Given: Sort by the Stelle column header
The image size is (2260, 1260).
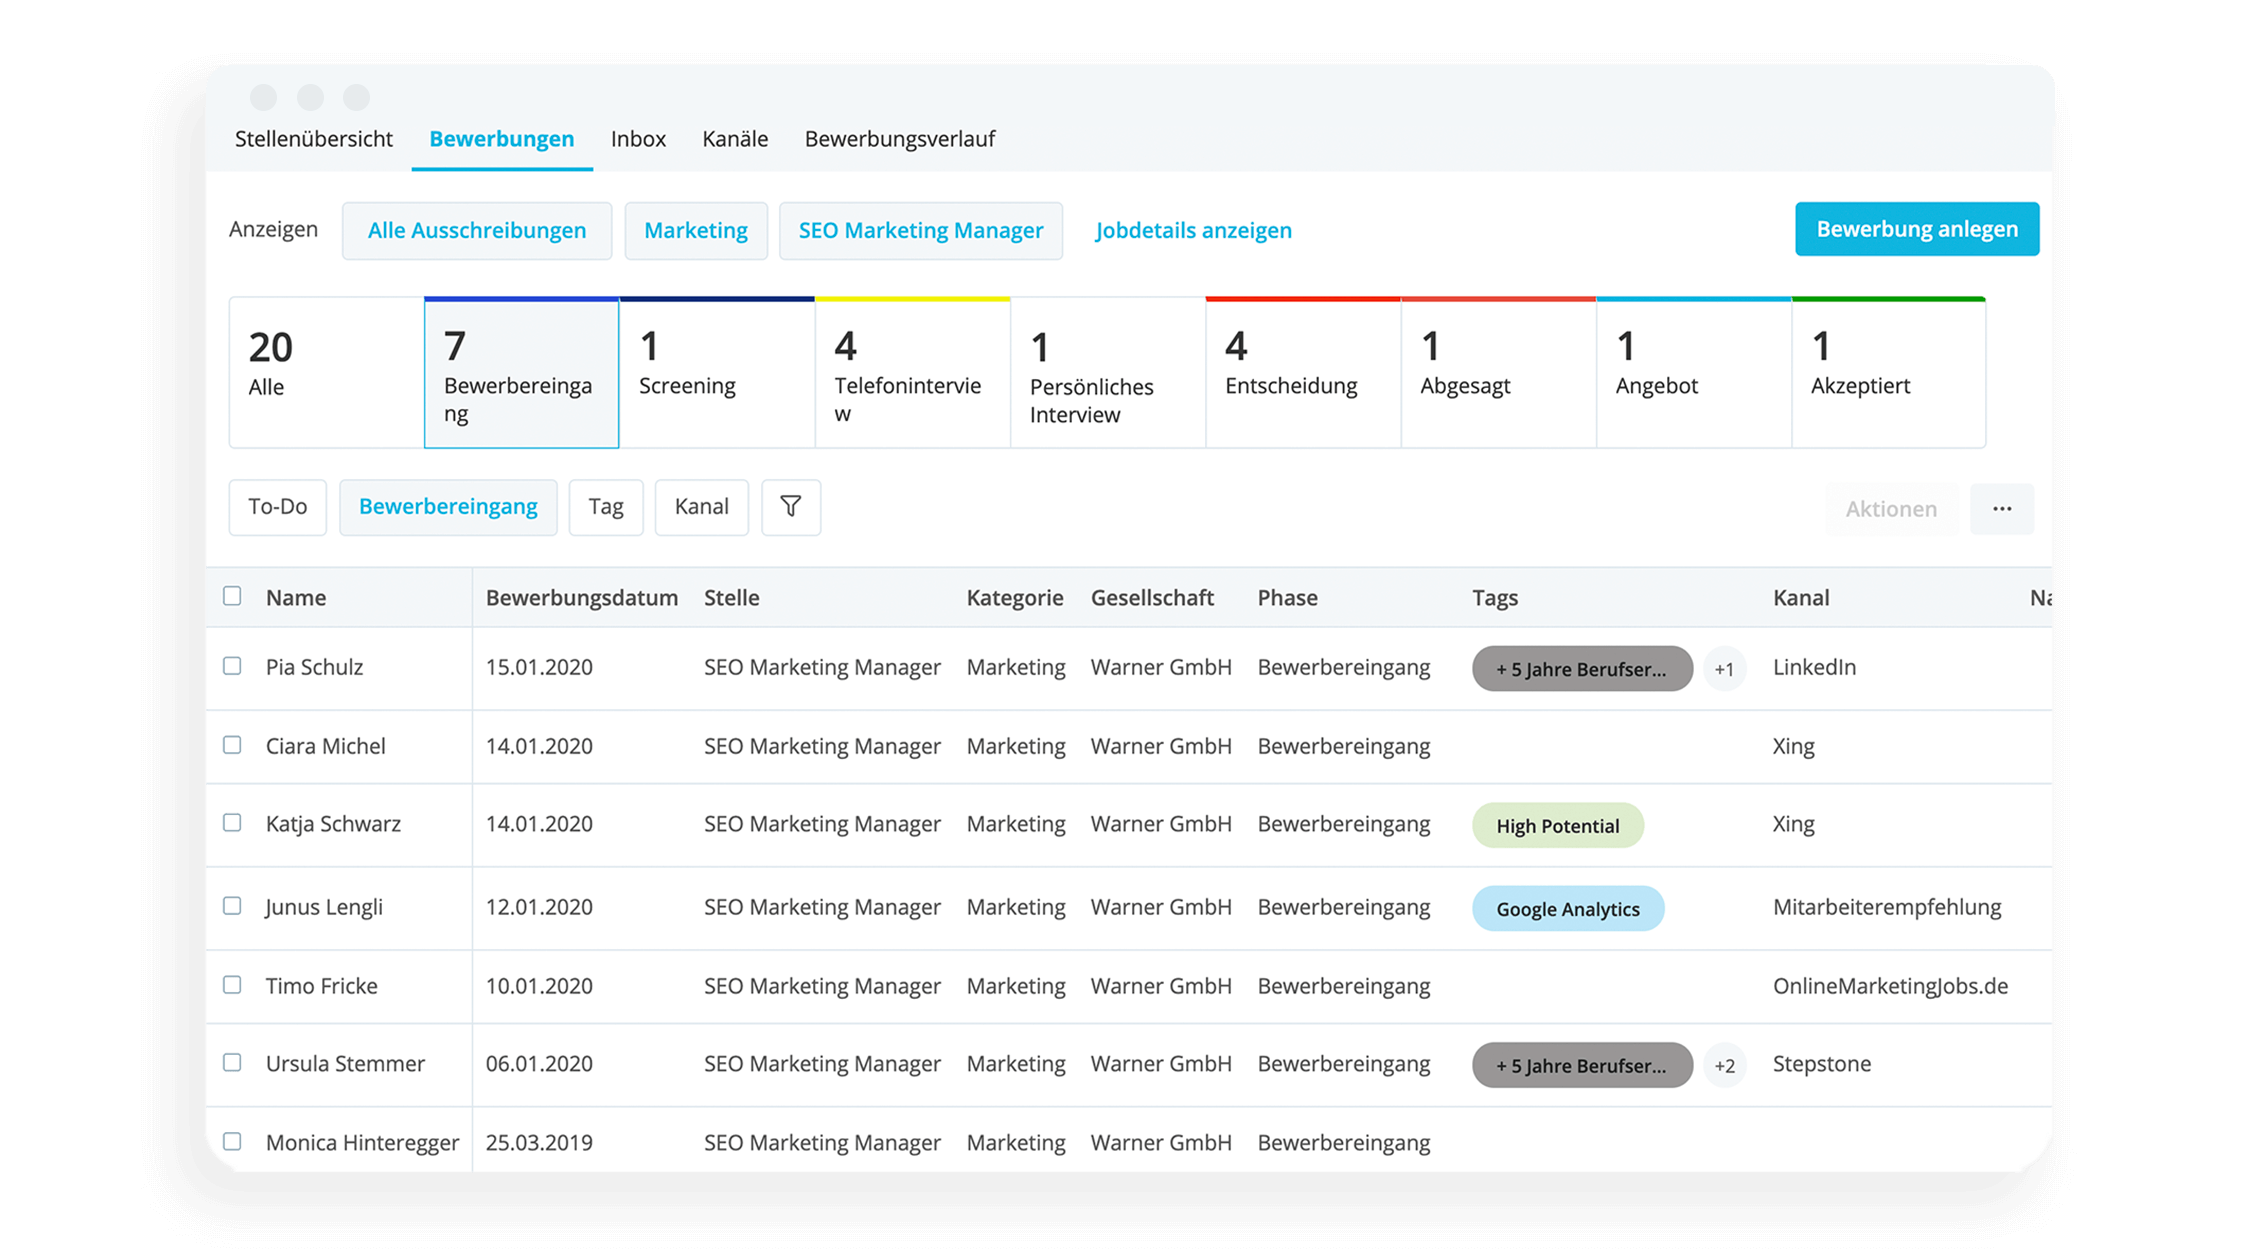Looking at the screenshot, I should coord(732,598).
